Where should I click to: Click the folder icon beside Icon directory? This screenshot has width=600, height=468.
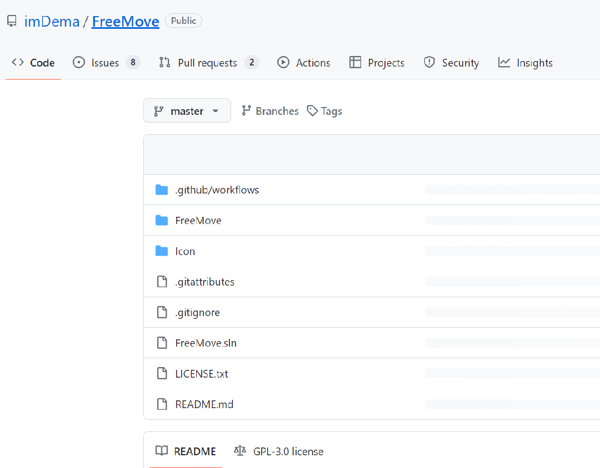162,251
